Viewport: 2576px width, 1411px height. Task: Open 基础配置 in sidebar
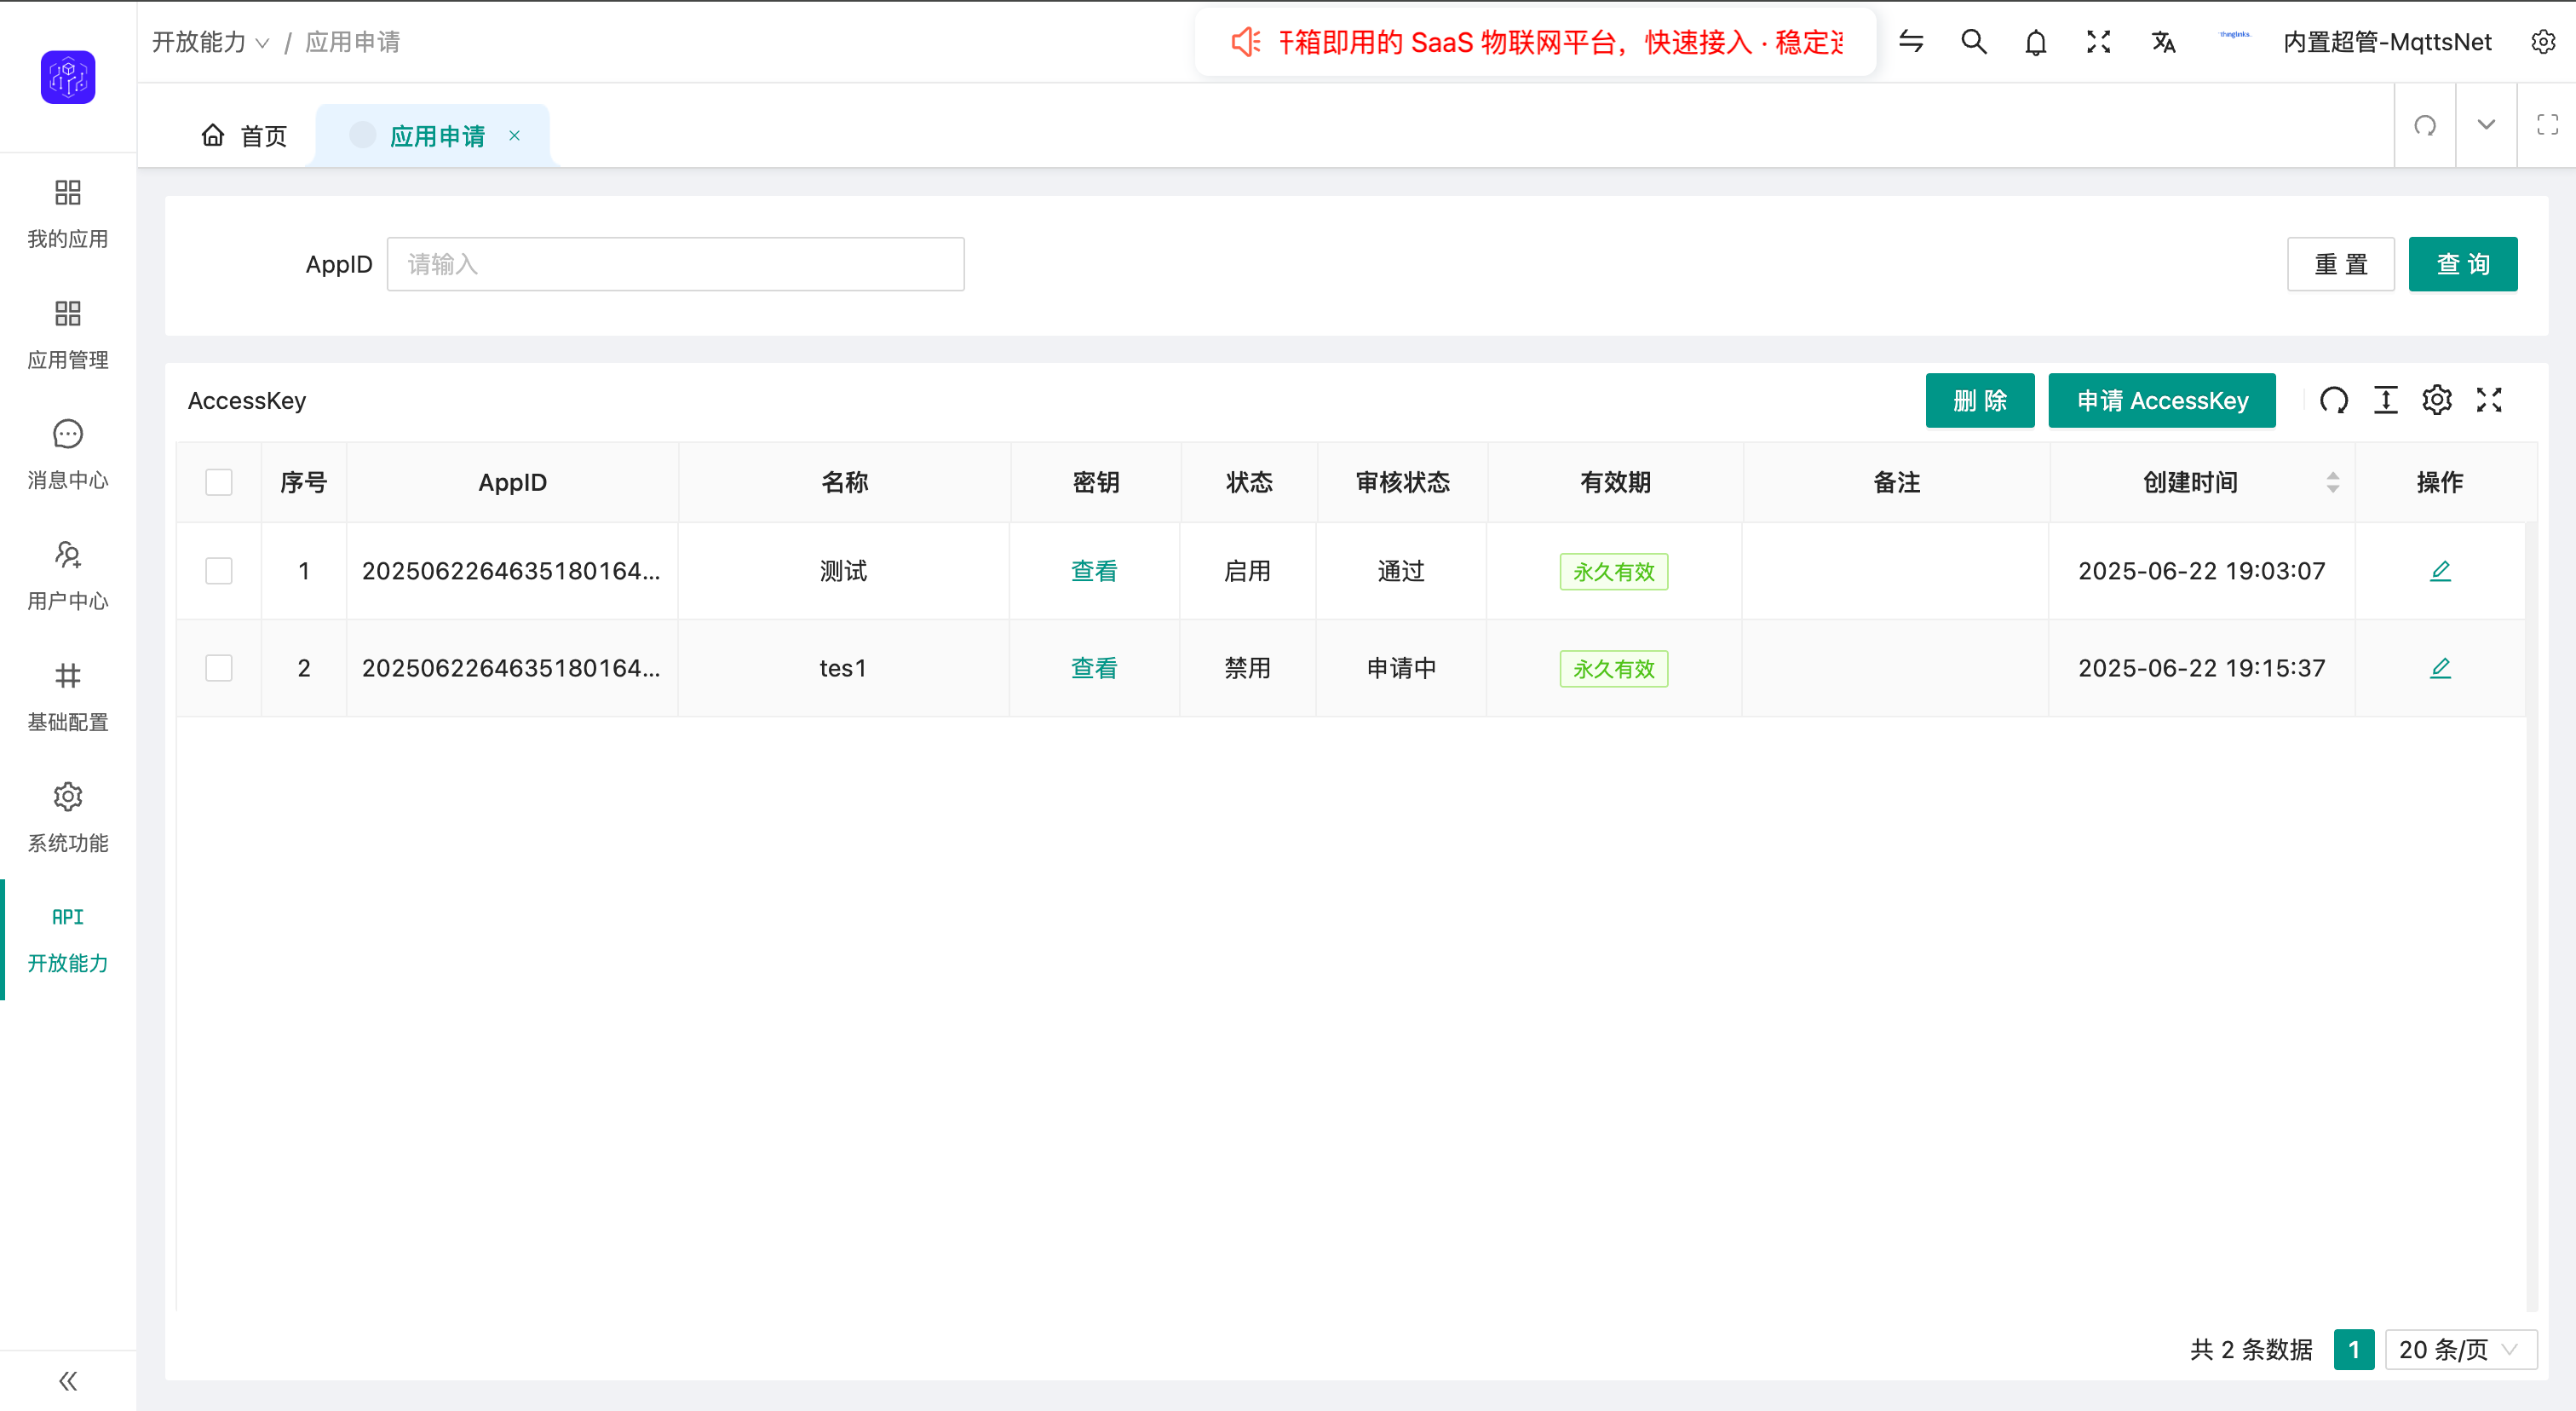68,697
